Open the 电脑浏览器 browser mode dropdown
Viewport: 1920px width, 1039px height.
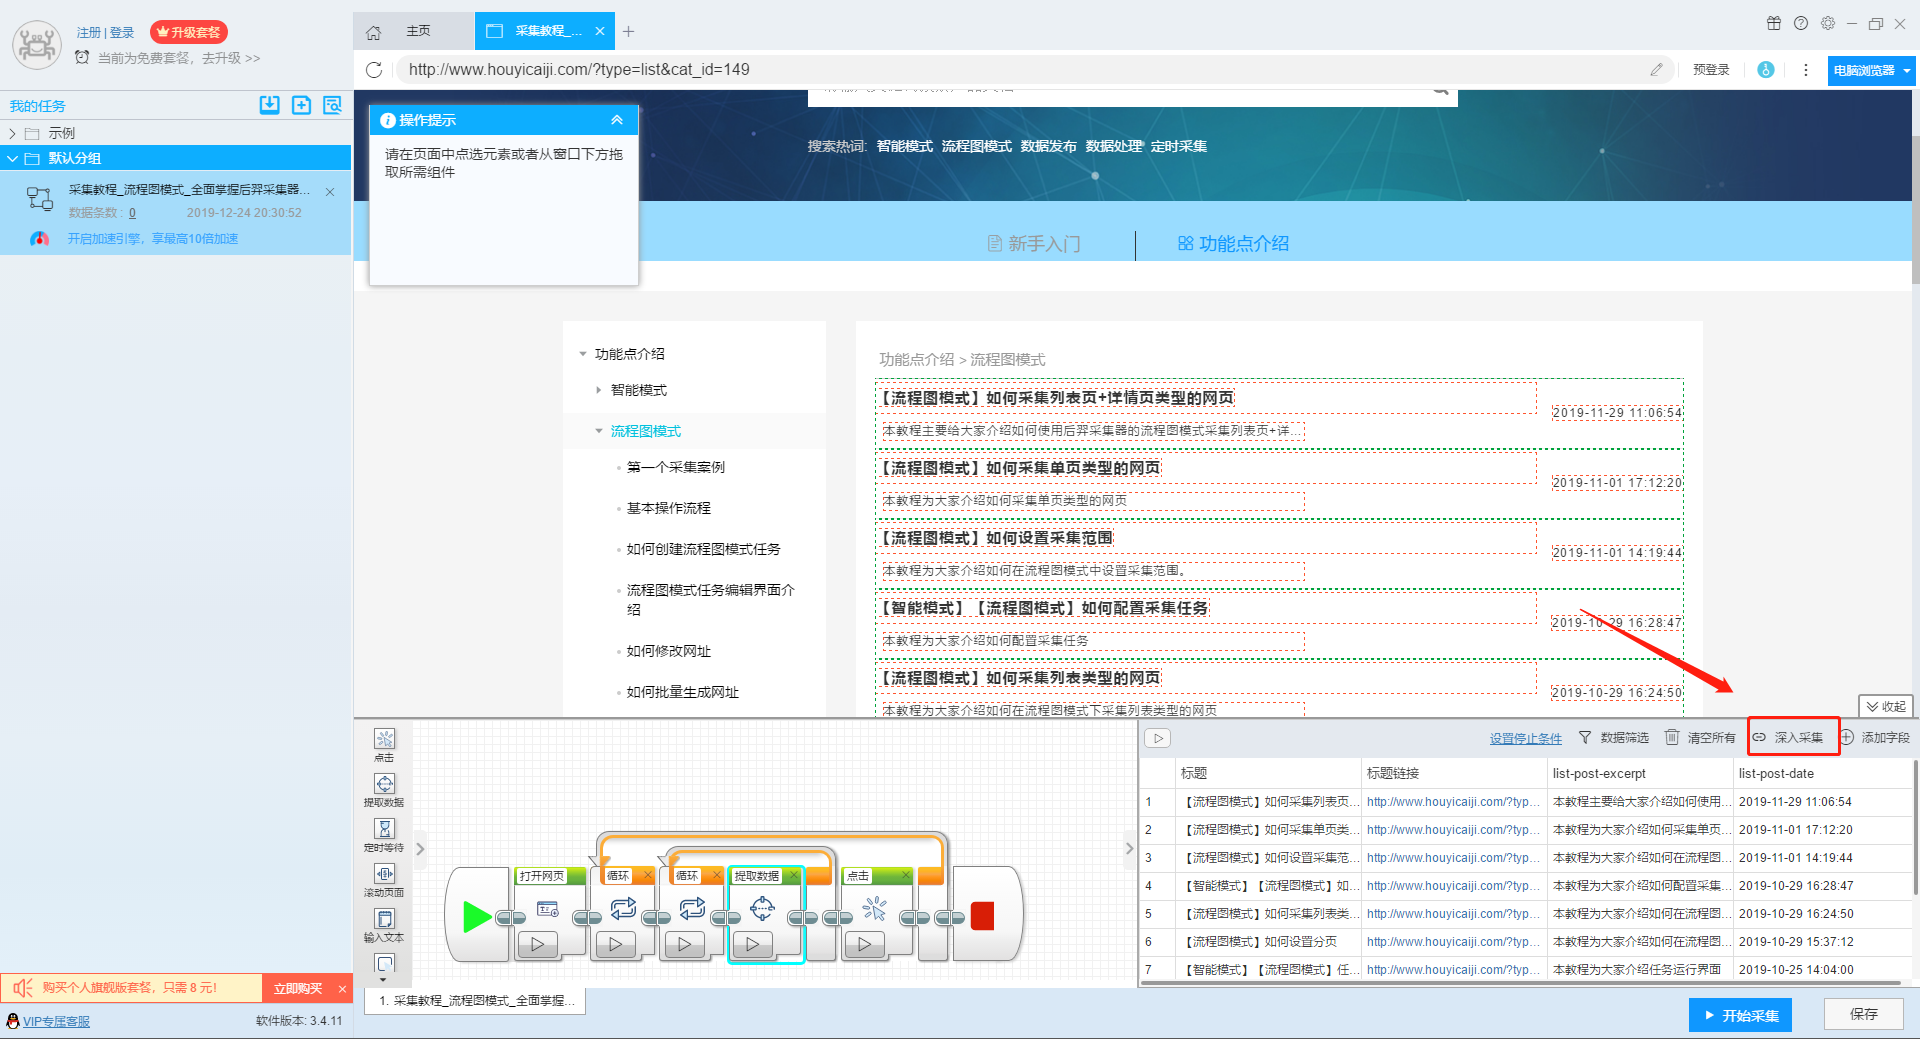(1871, 70)
